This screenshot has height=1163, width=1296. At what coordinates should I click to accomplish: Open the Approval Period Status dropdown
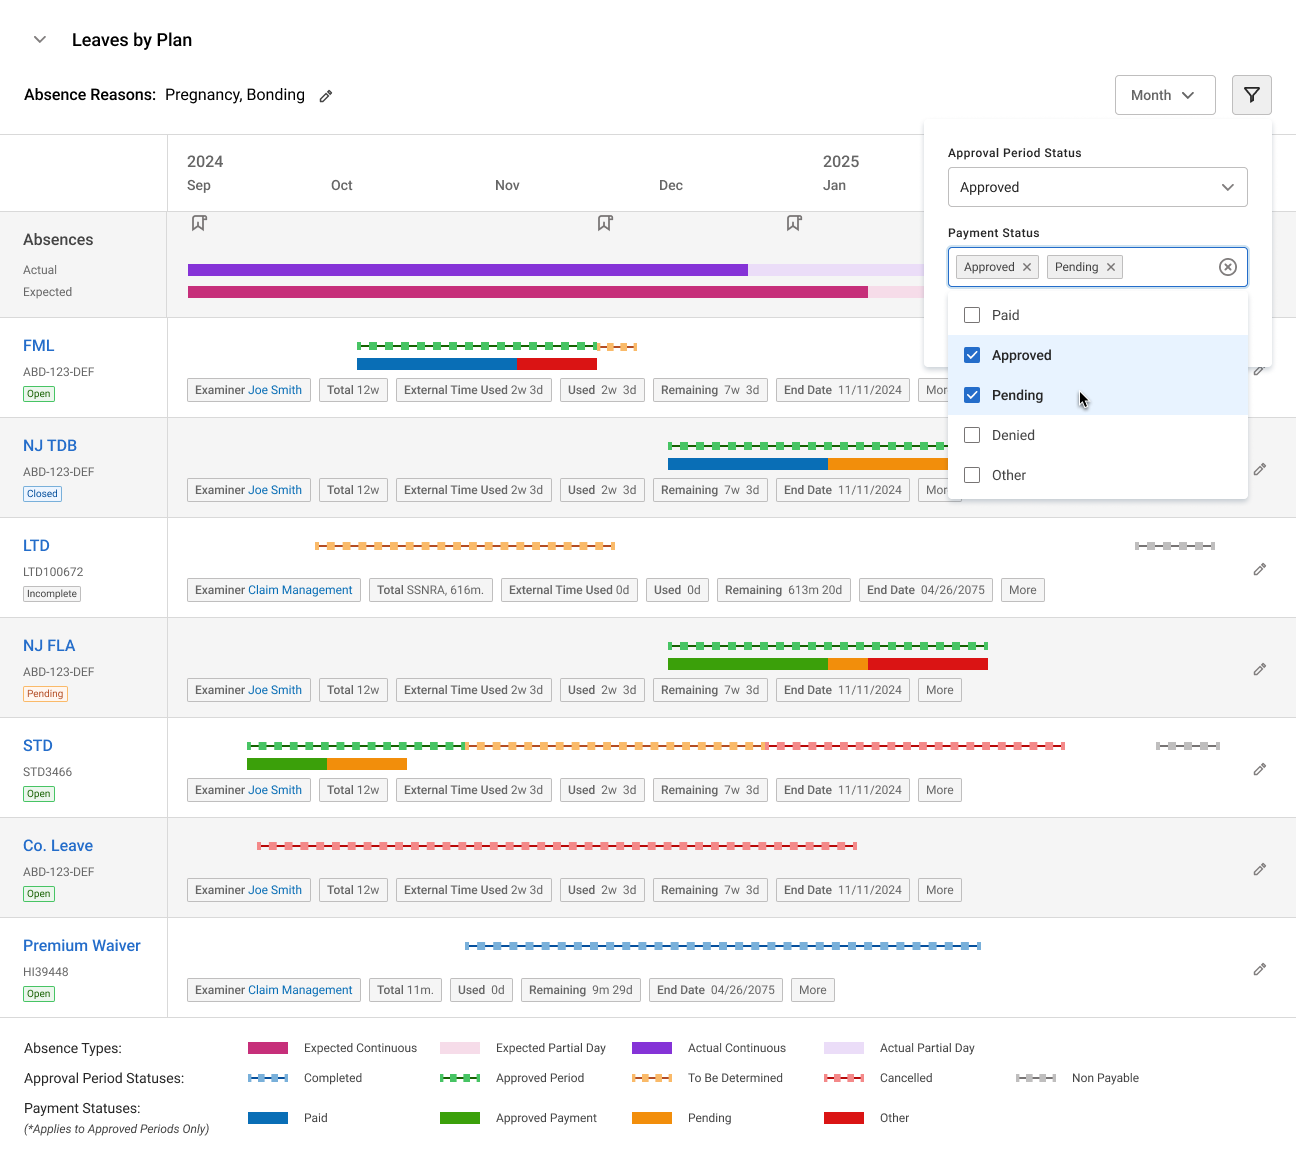coord(1097,187)
